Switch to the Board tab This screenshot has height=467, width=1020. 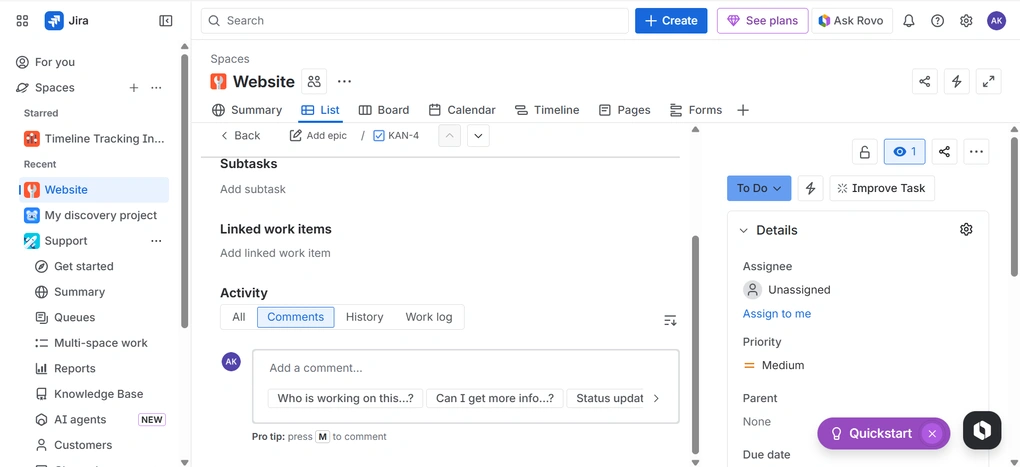(384, 110)
